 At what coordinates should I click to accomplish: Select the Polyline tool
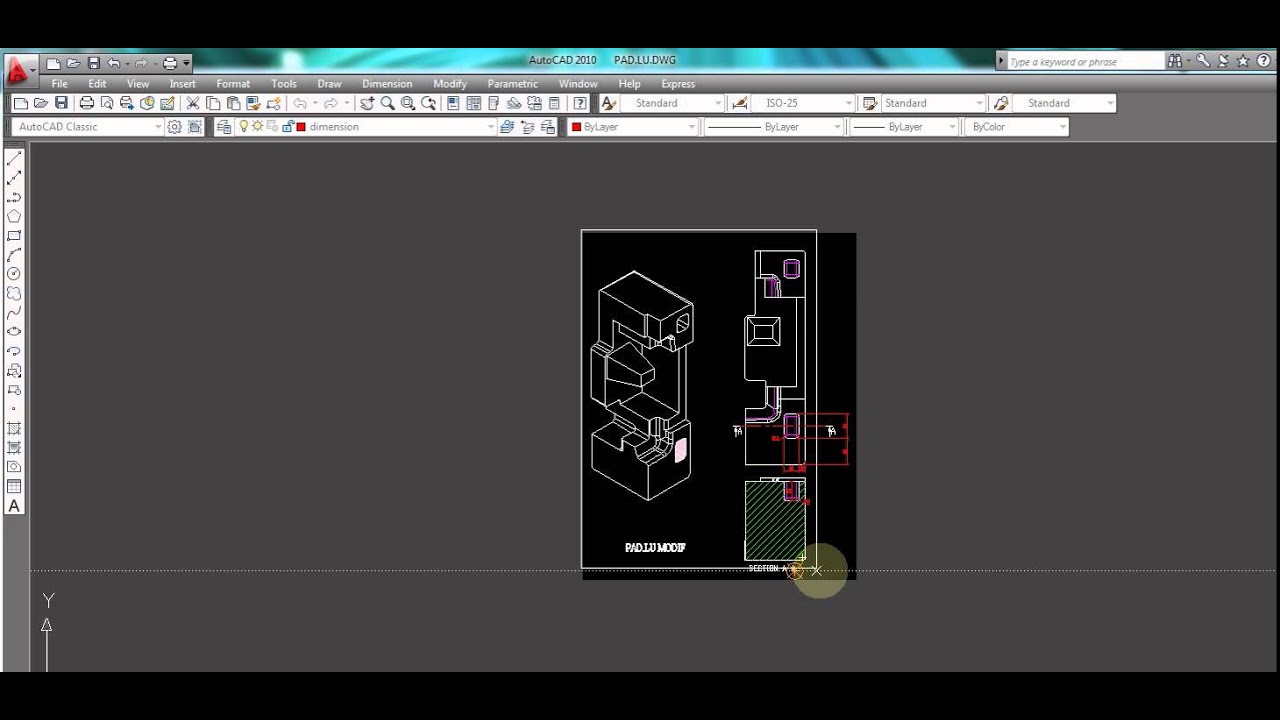coord(14,197)
